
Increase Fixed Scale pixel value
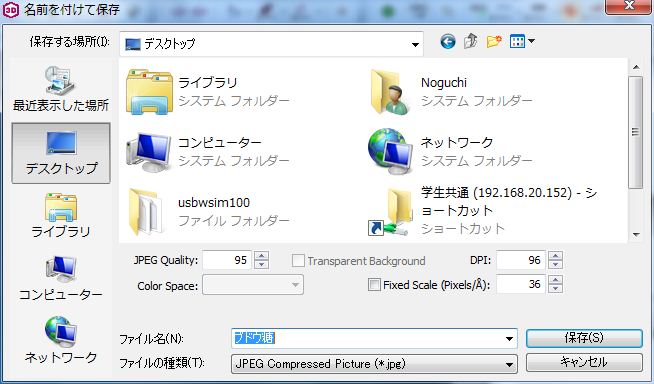pos(555,280)
